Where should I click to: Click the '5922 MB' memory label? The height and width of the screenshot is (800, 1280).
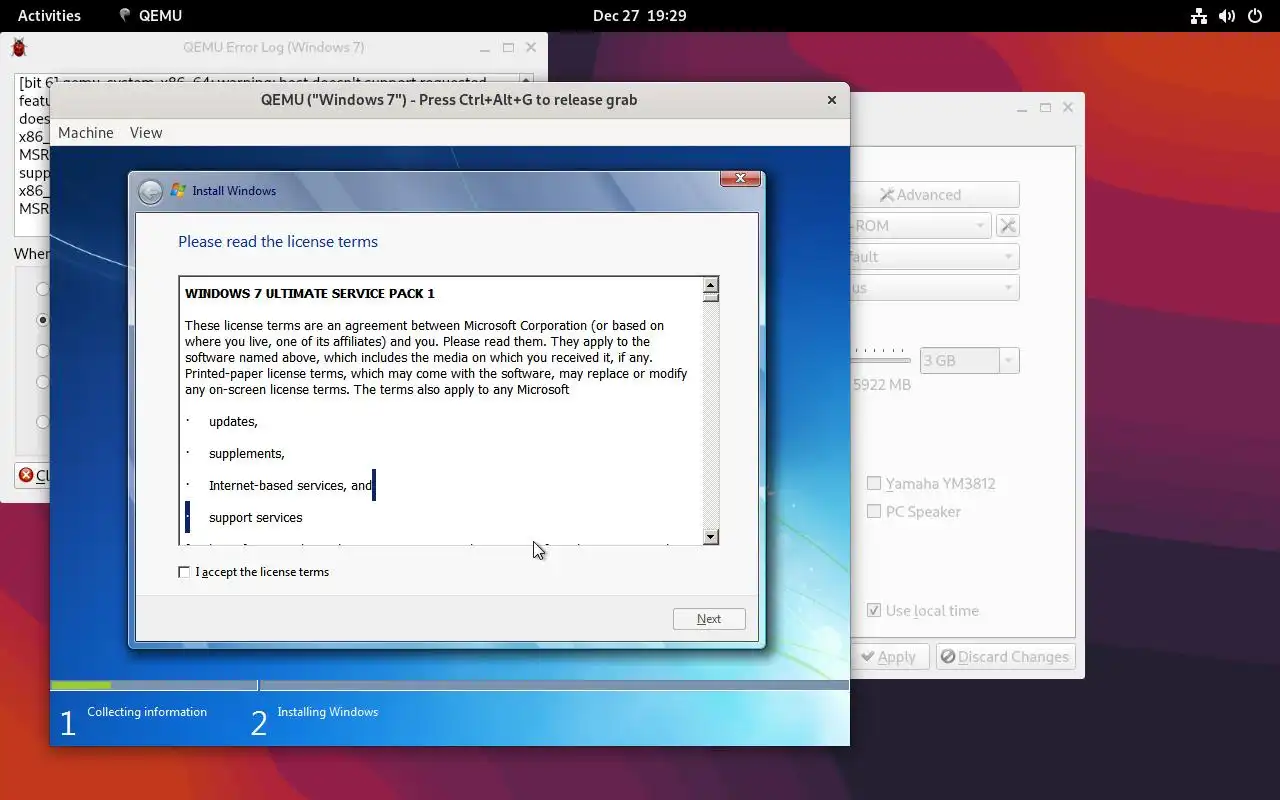point(881,384)
